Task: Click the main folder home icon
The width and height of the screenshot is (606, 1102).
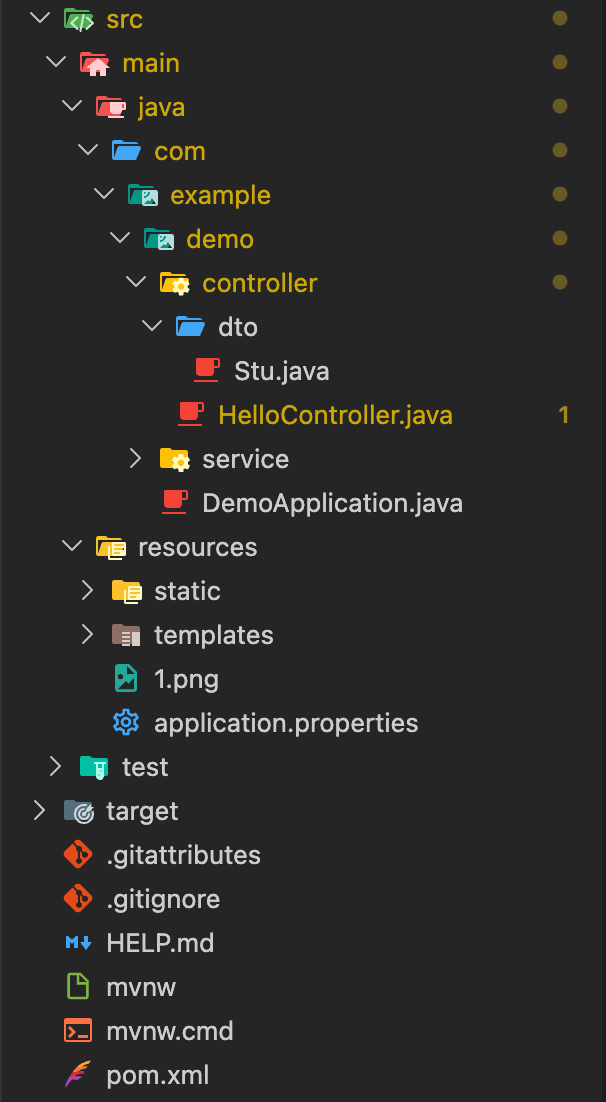Action: (94, 63)
